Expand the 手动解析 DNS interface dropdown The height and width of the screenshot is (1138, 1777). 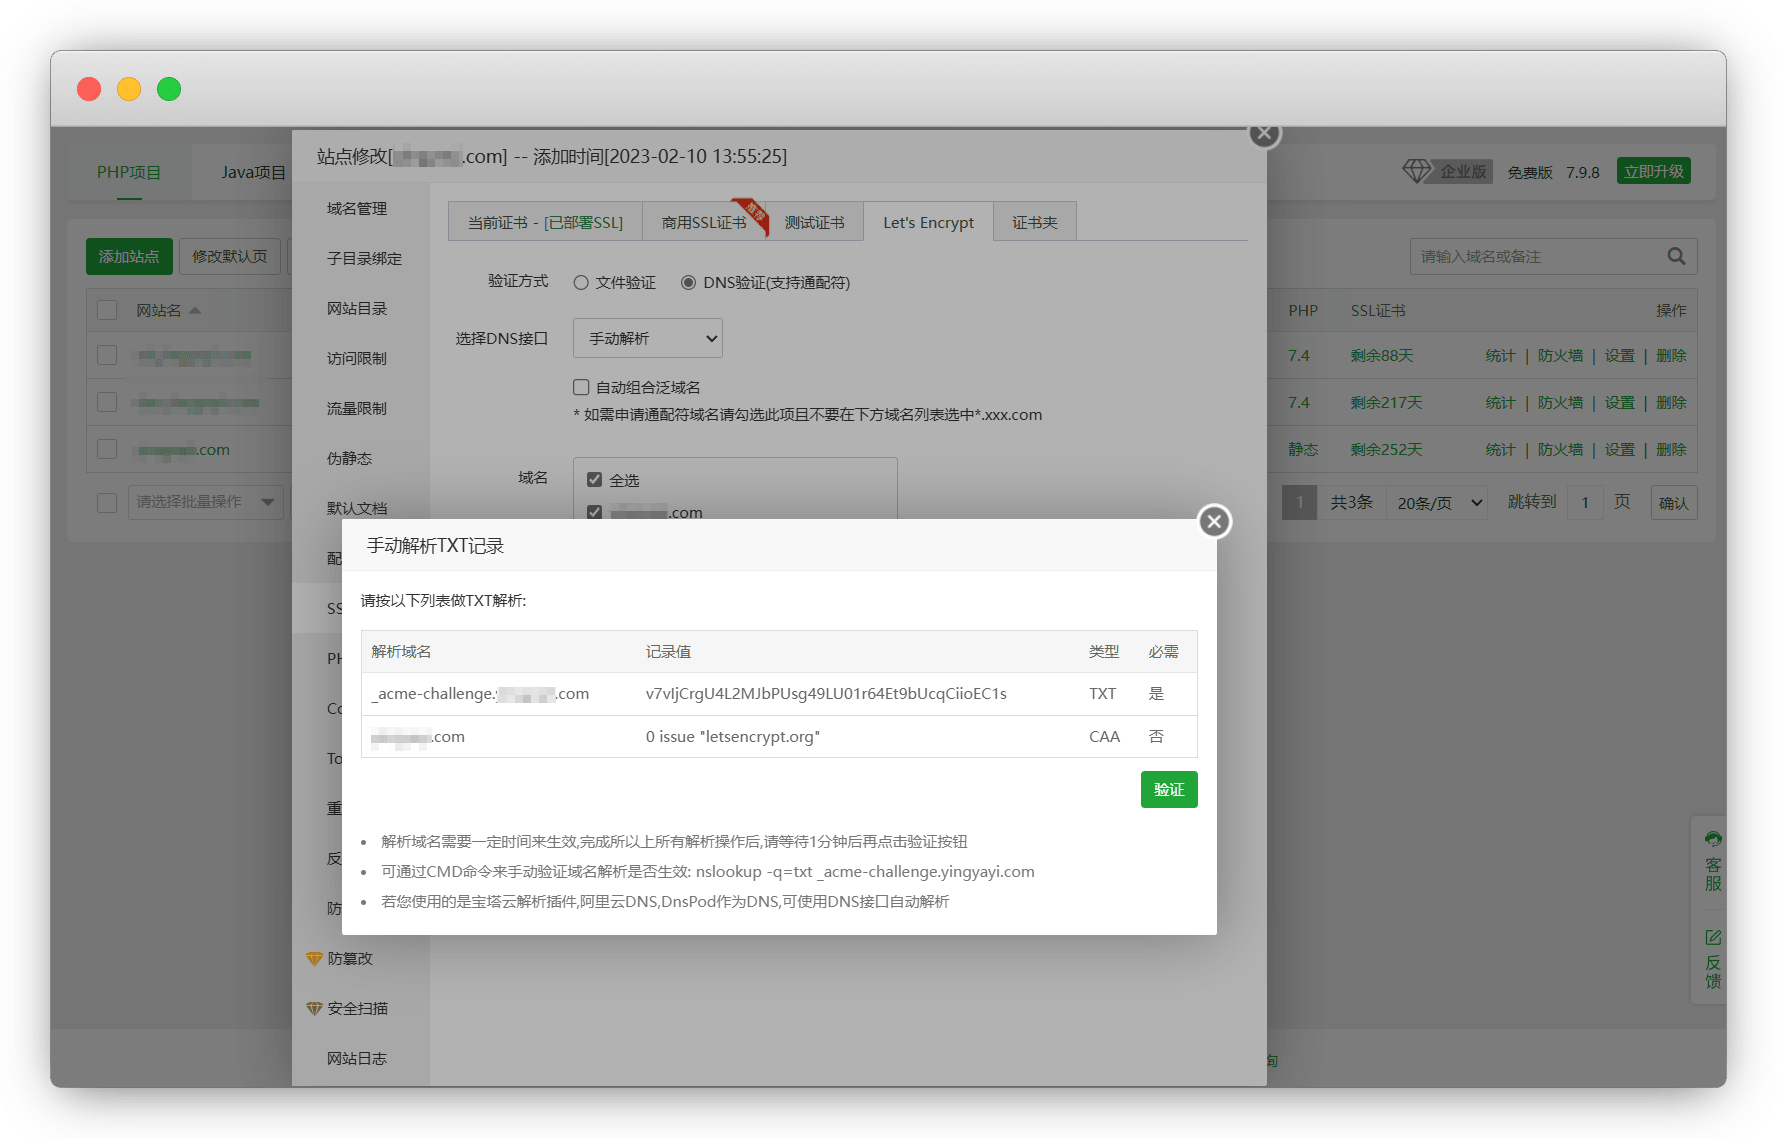pos(647,339)
